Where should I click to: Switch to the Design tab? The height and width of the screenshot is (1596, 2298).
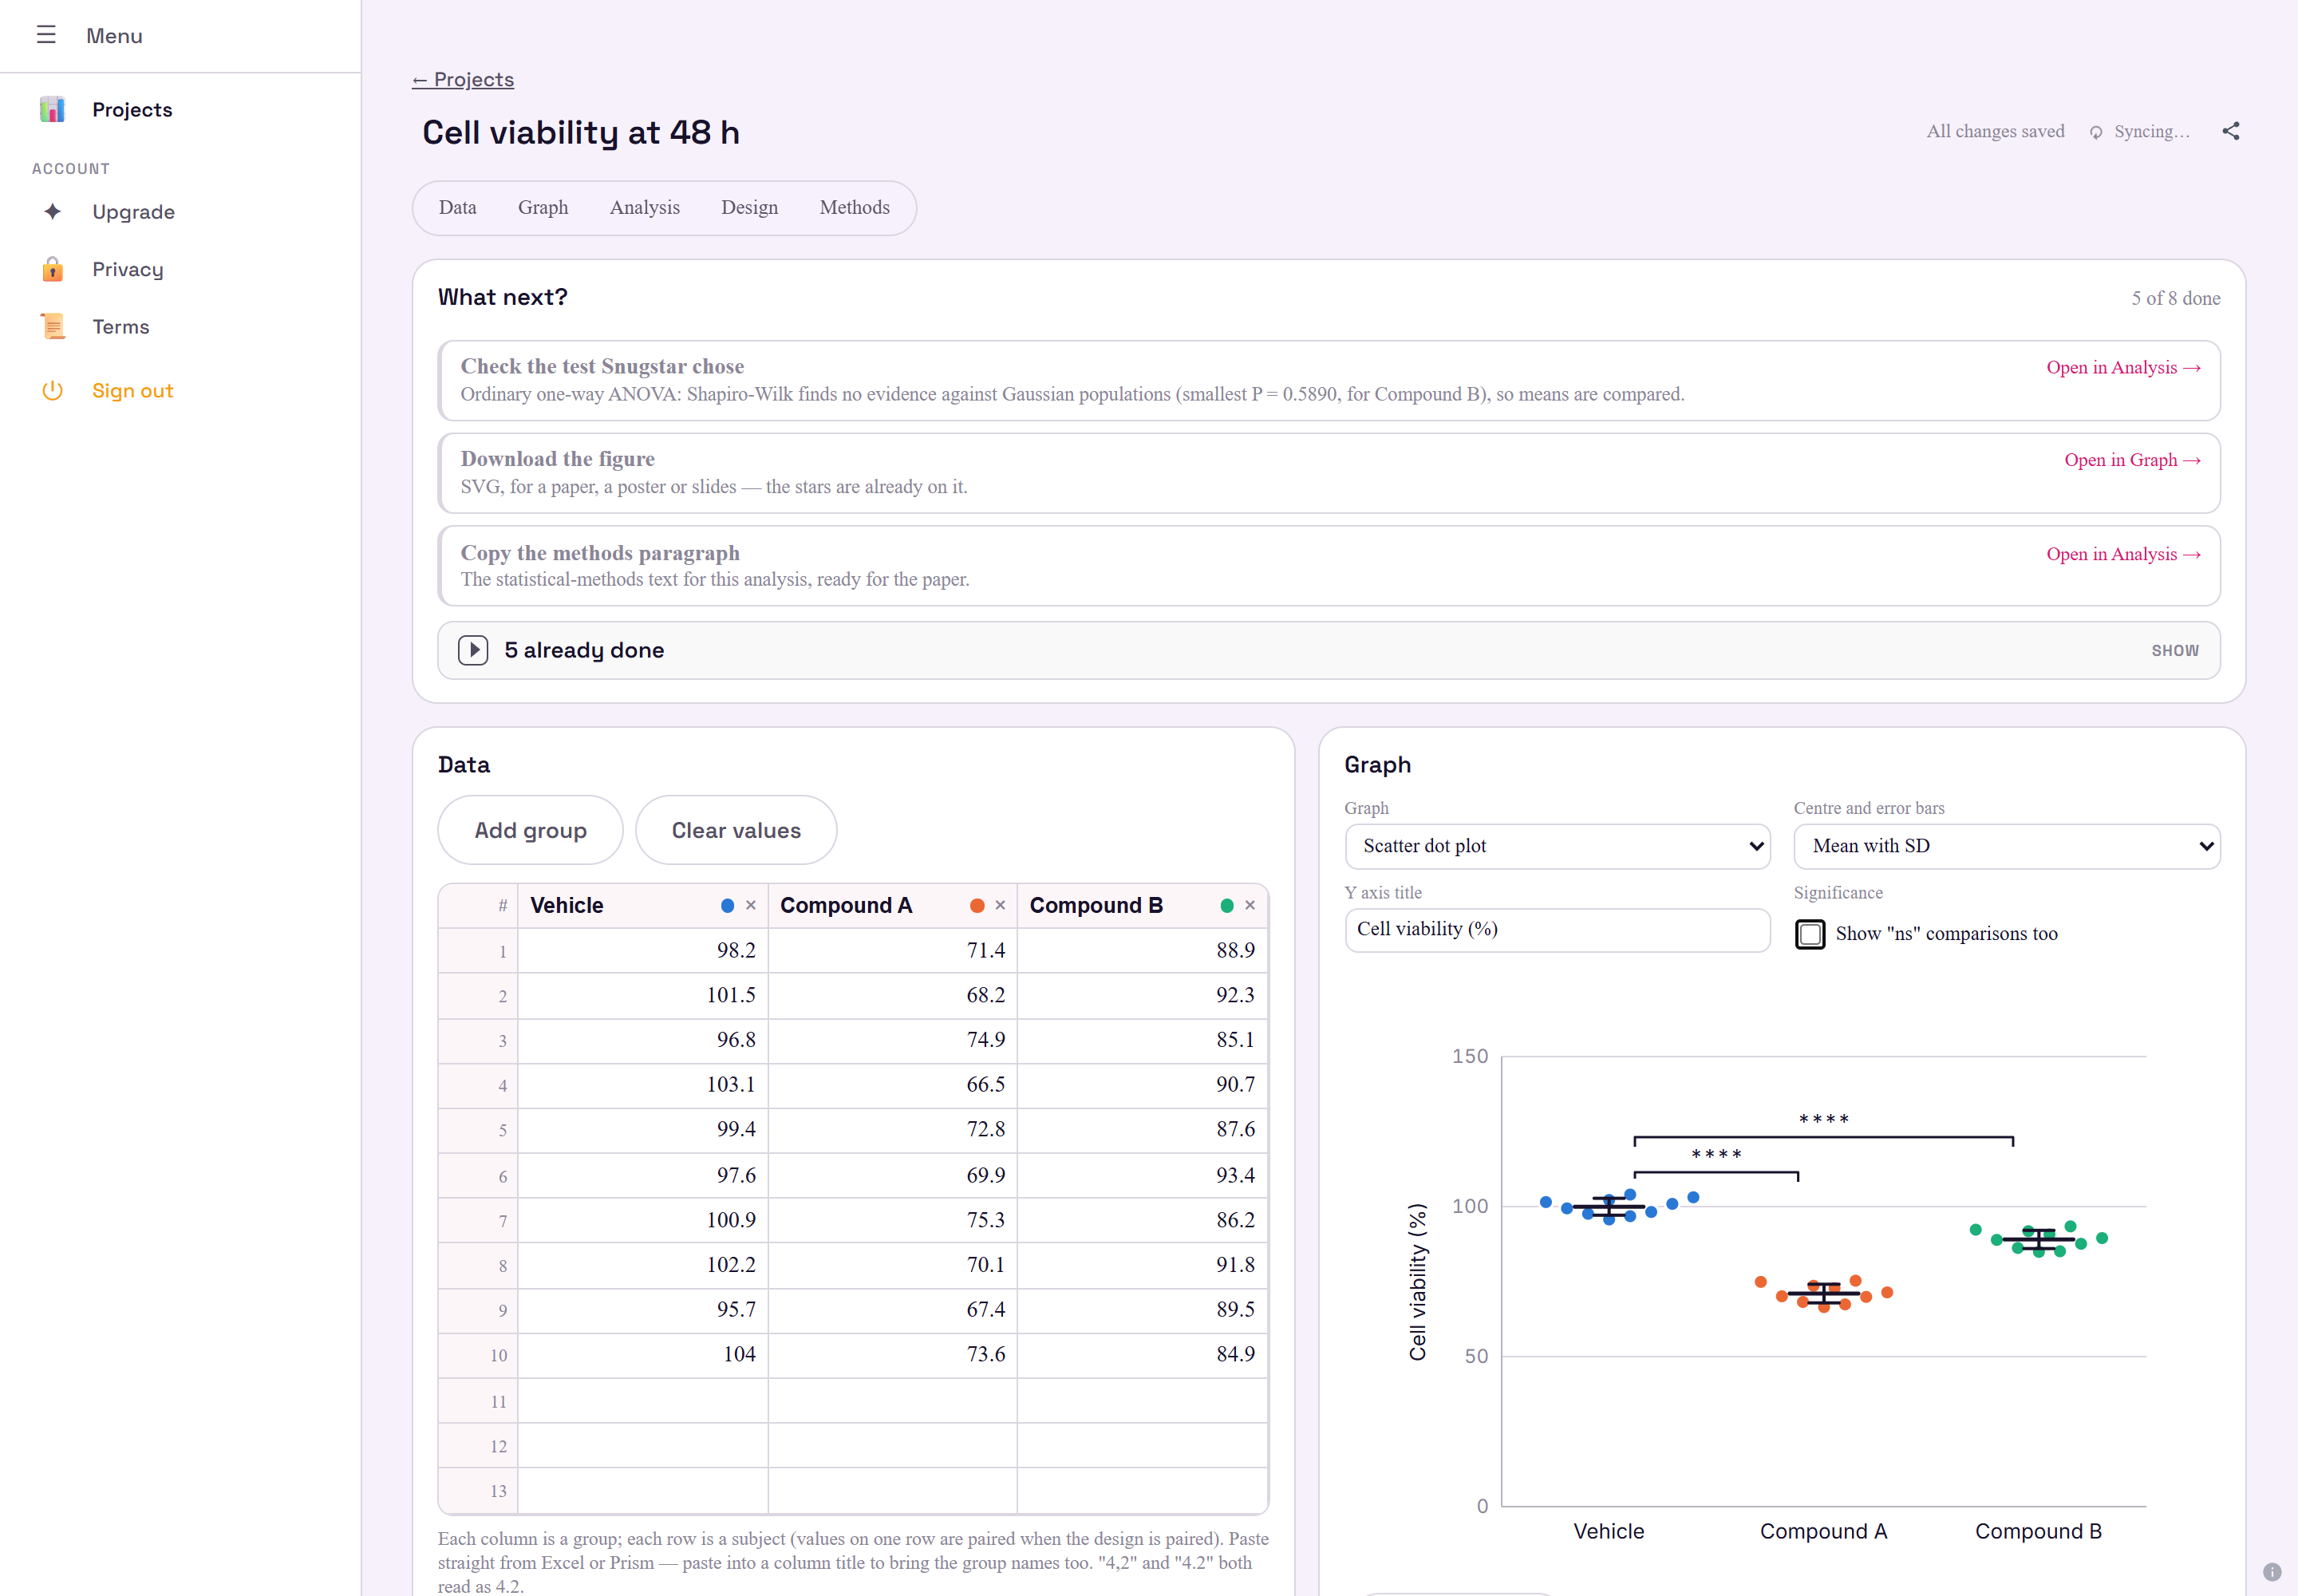[x=749, y=207]
